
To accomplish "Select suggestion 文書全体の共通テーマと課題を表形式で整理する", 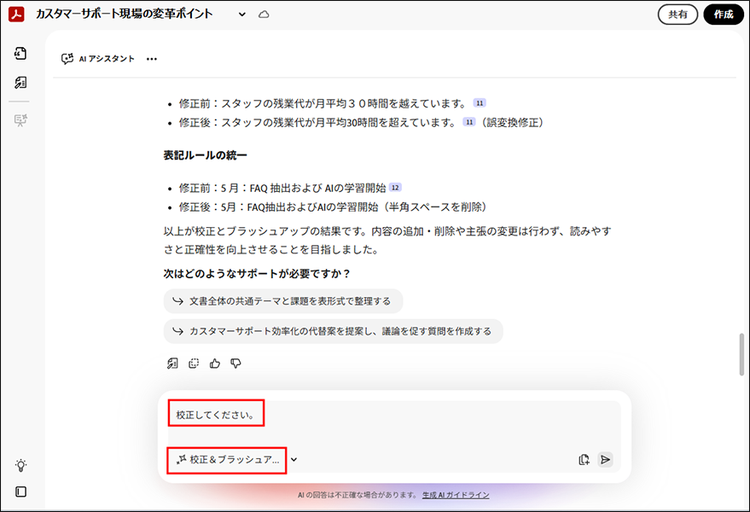I will tap(283, 301).
